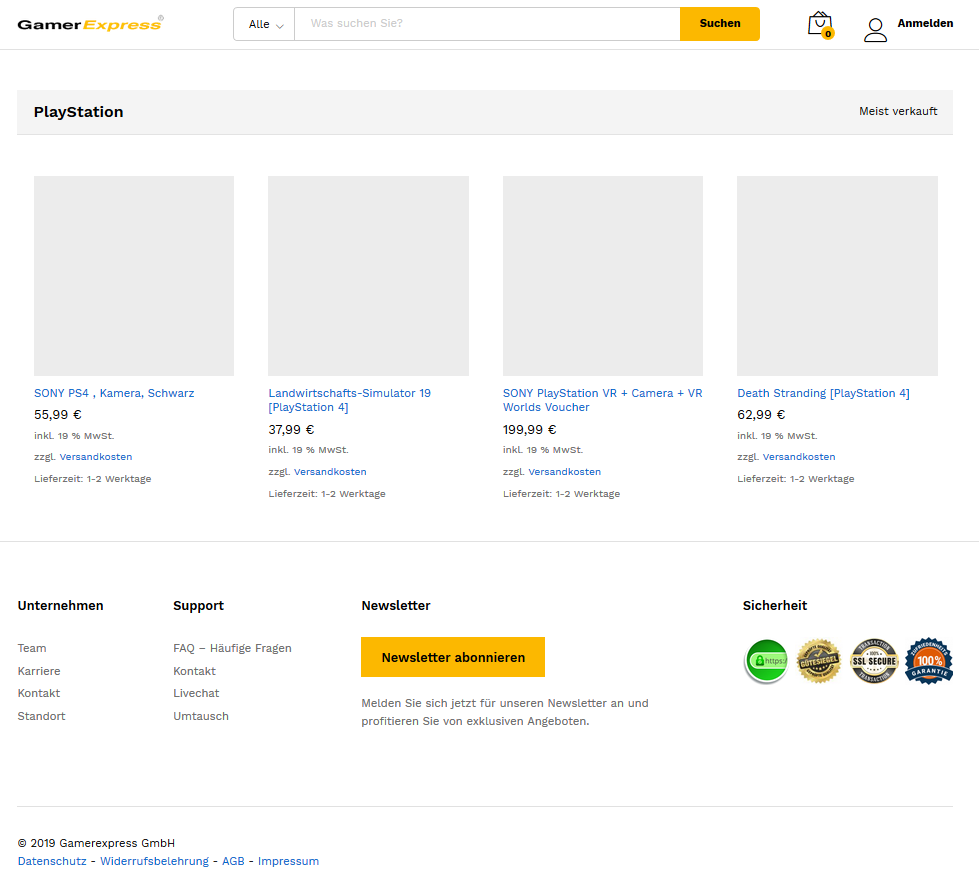Click the 100% Garantie badge

pos(929,661)
